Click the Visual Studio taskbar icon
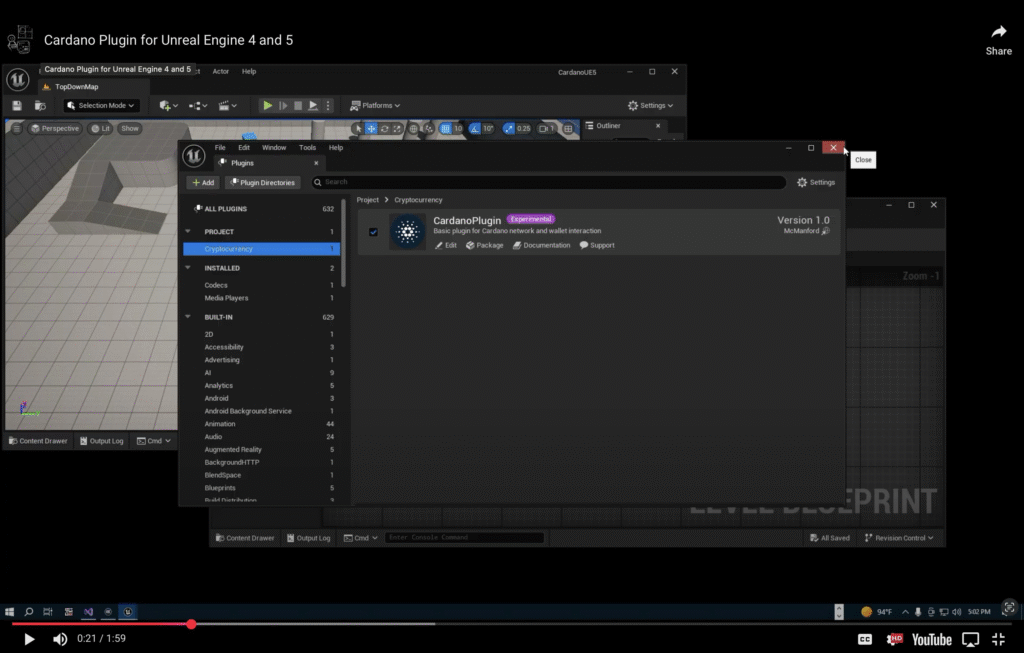The height and width of the screenshot is (653, 1024). coord(88,612)
